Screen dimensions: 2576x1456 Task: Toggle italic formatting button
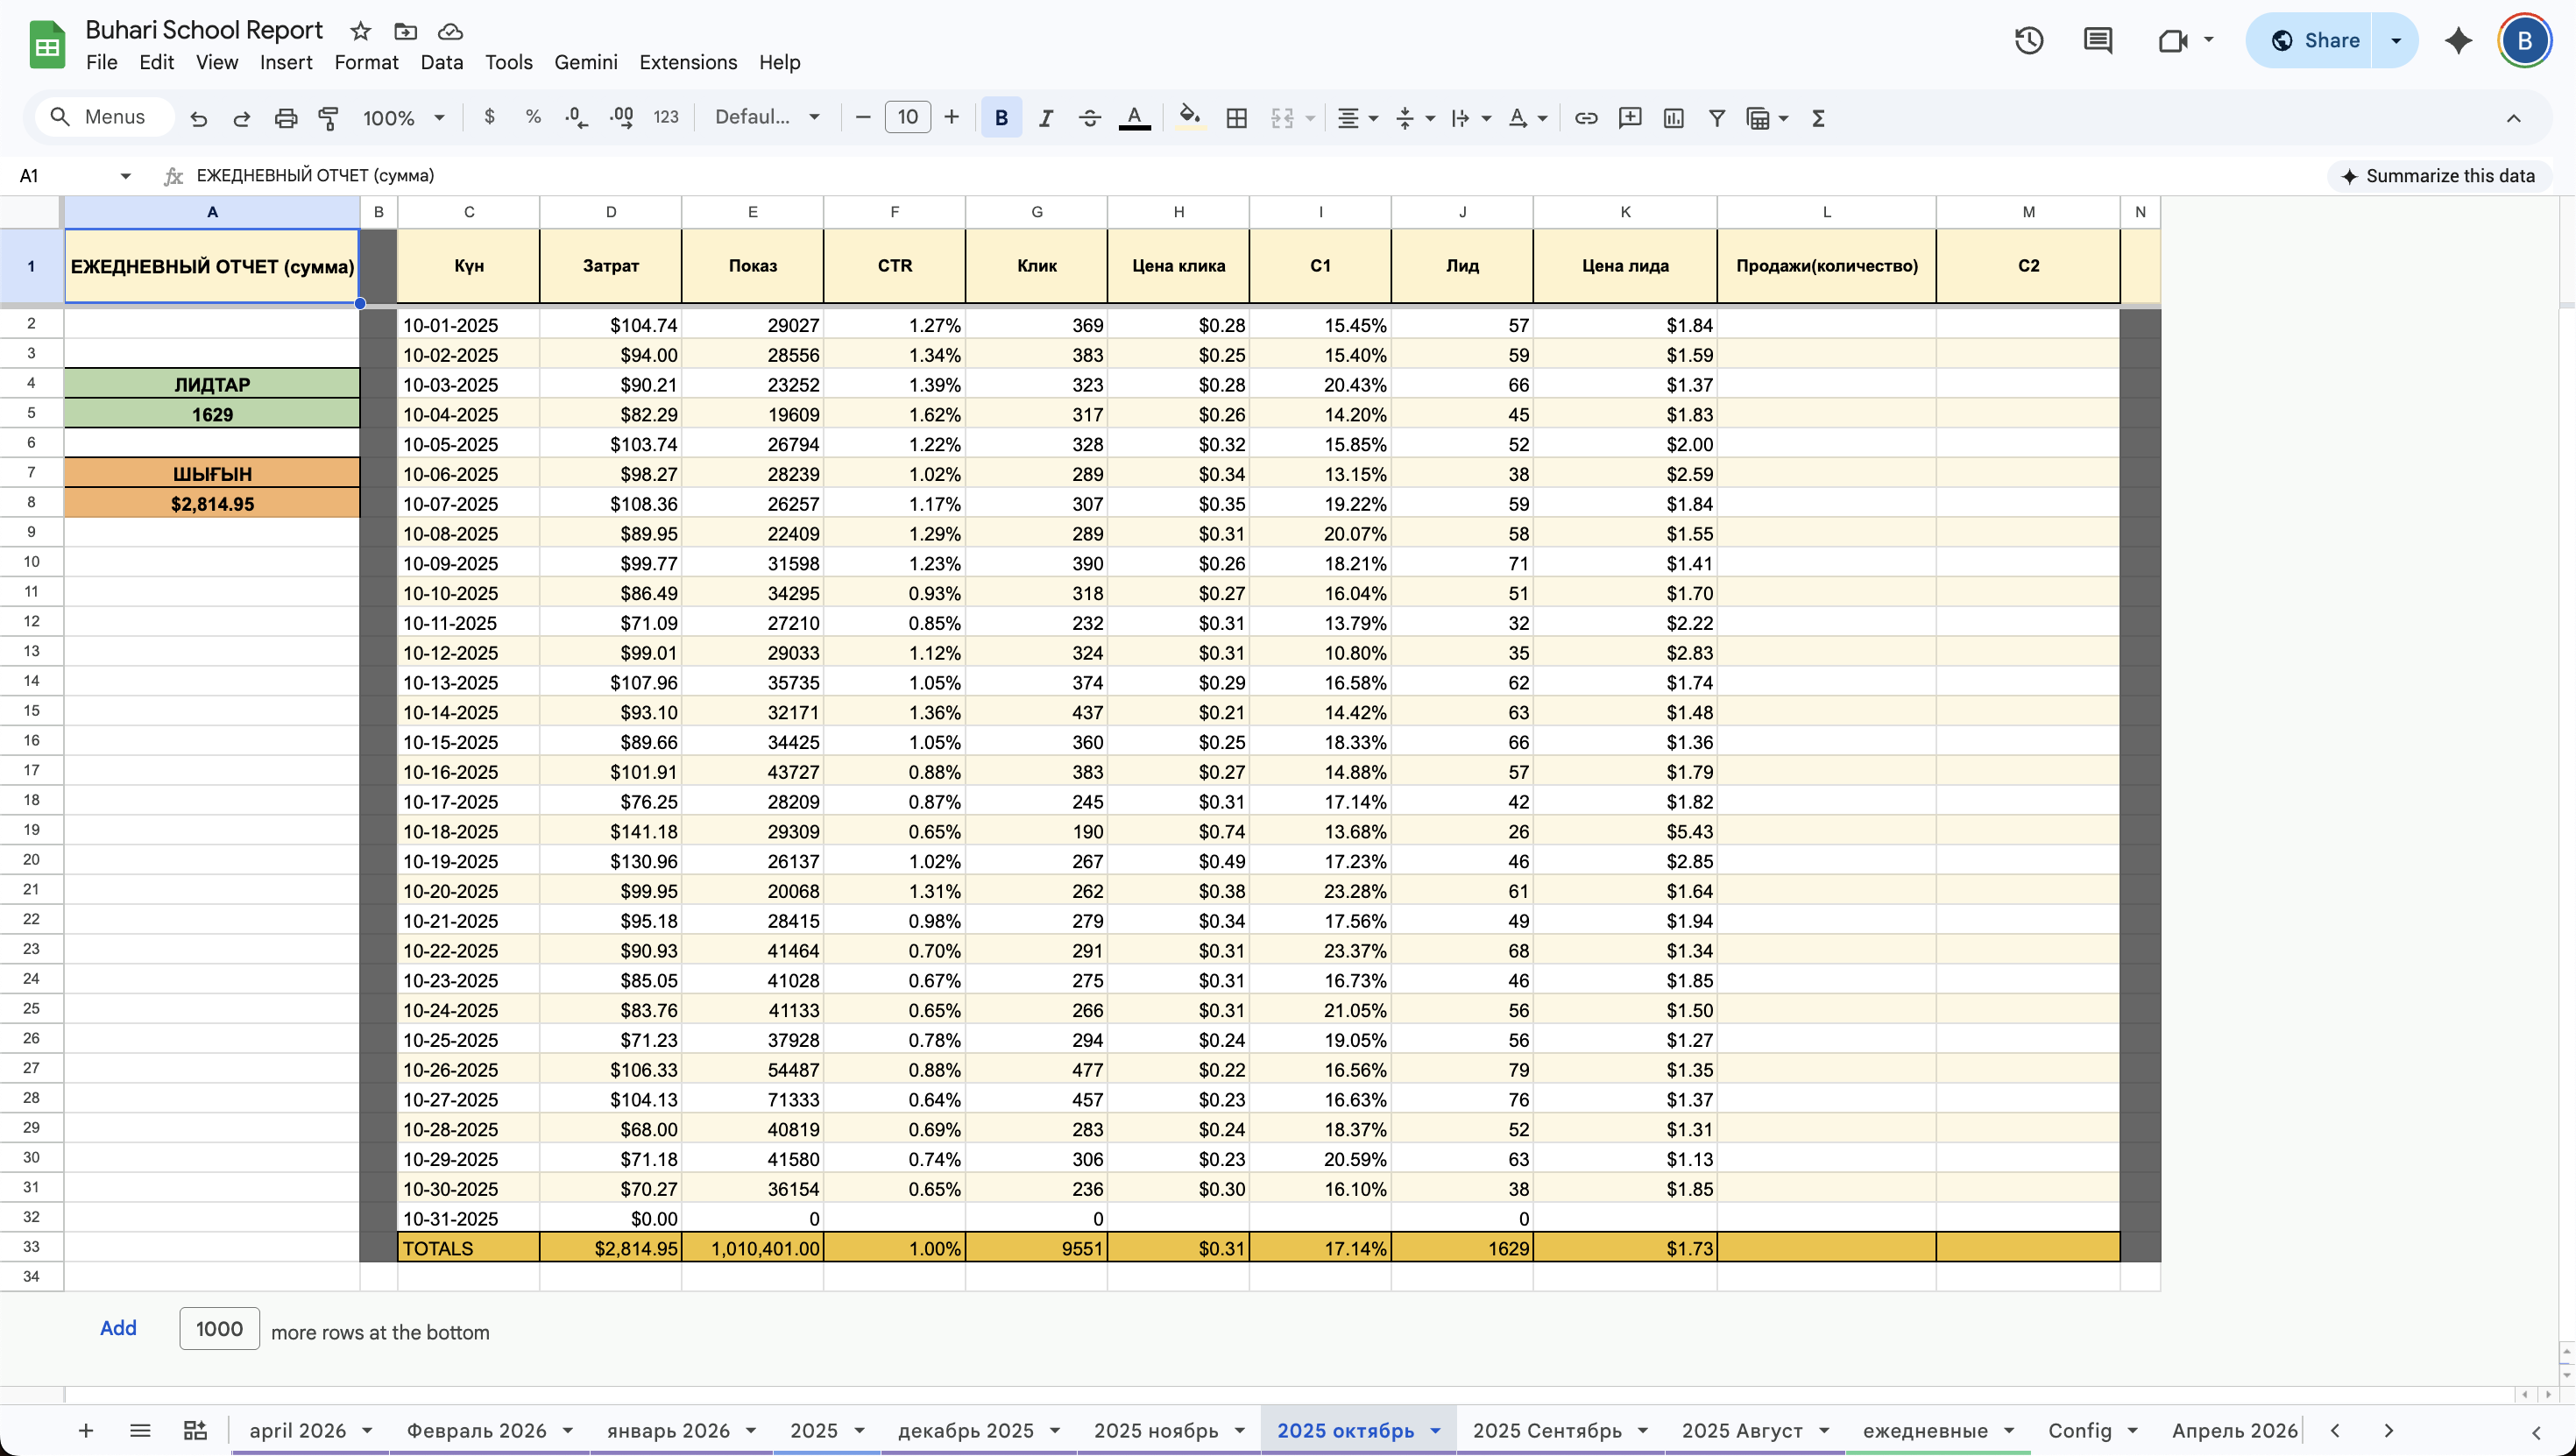point(1046,118)
